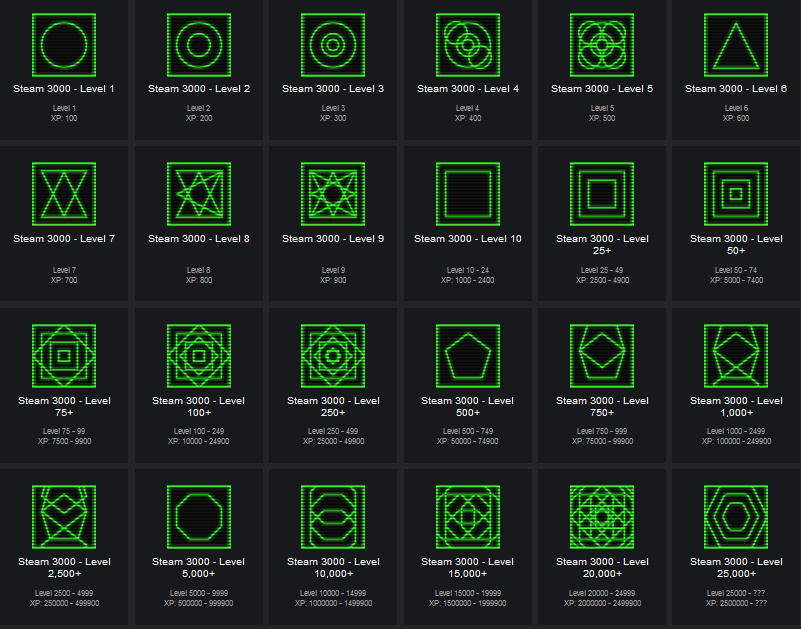Select the 'Steam 3000 - Level 500+' title

(x=468, y=406)
